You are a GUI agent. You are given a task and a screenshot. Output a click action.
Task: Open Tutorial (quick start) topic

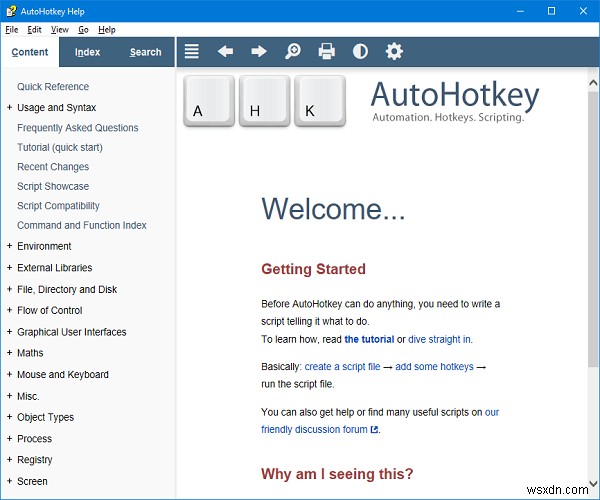coord(60,147)
